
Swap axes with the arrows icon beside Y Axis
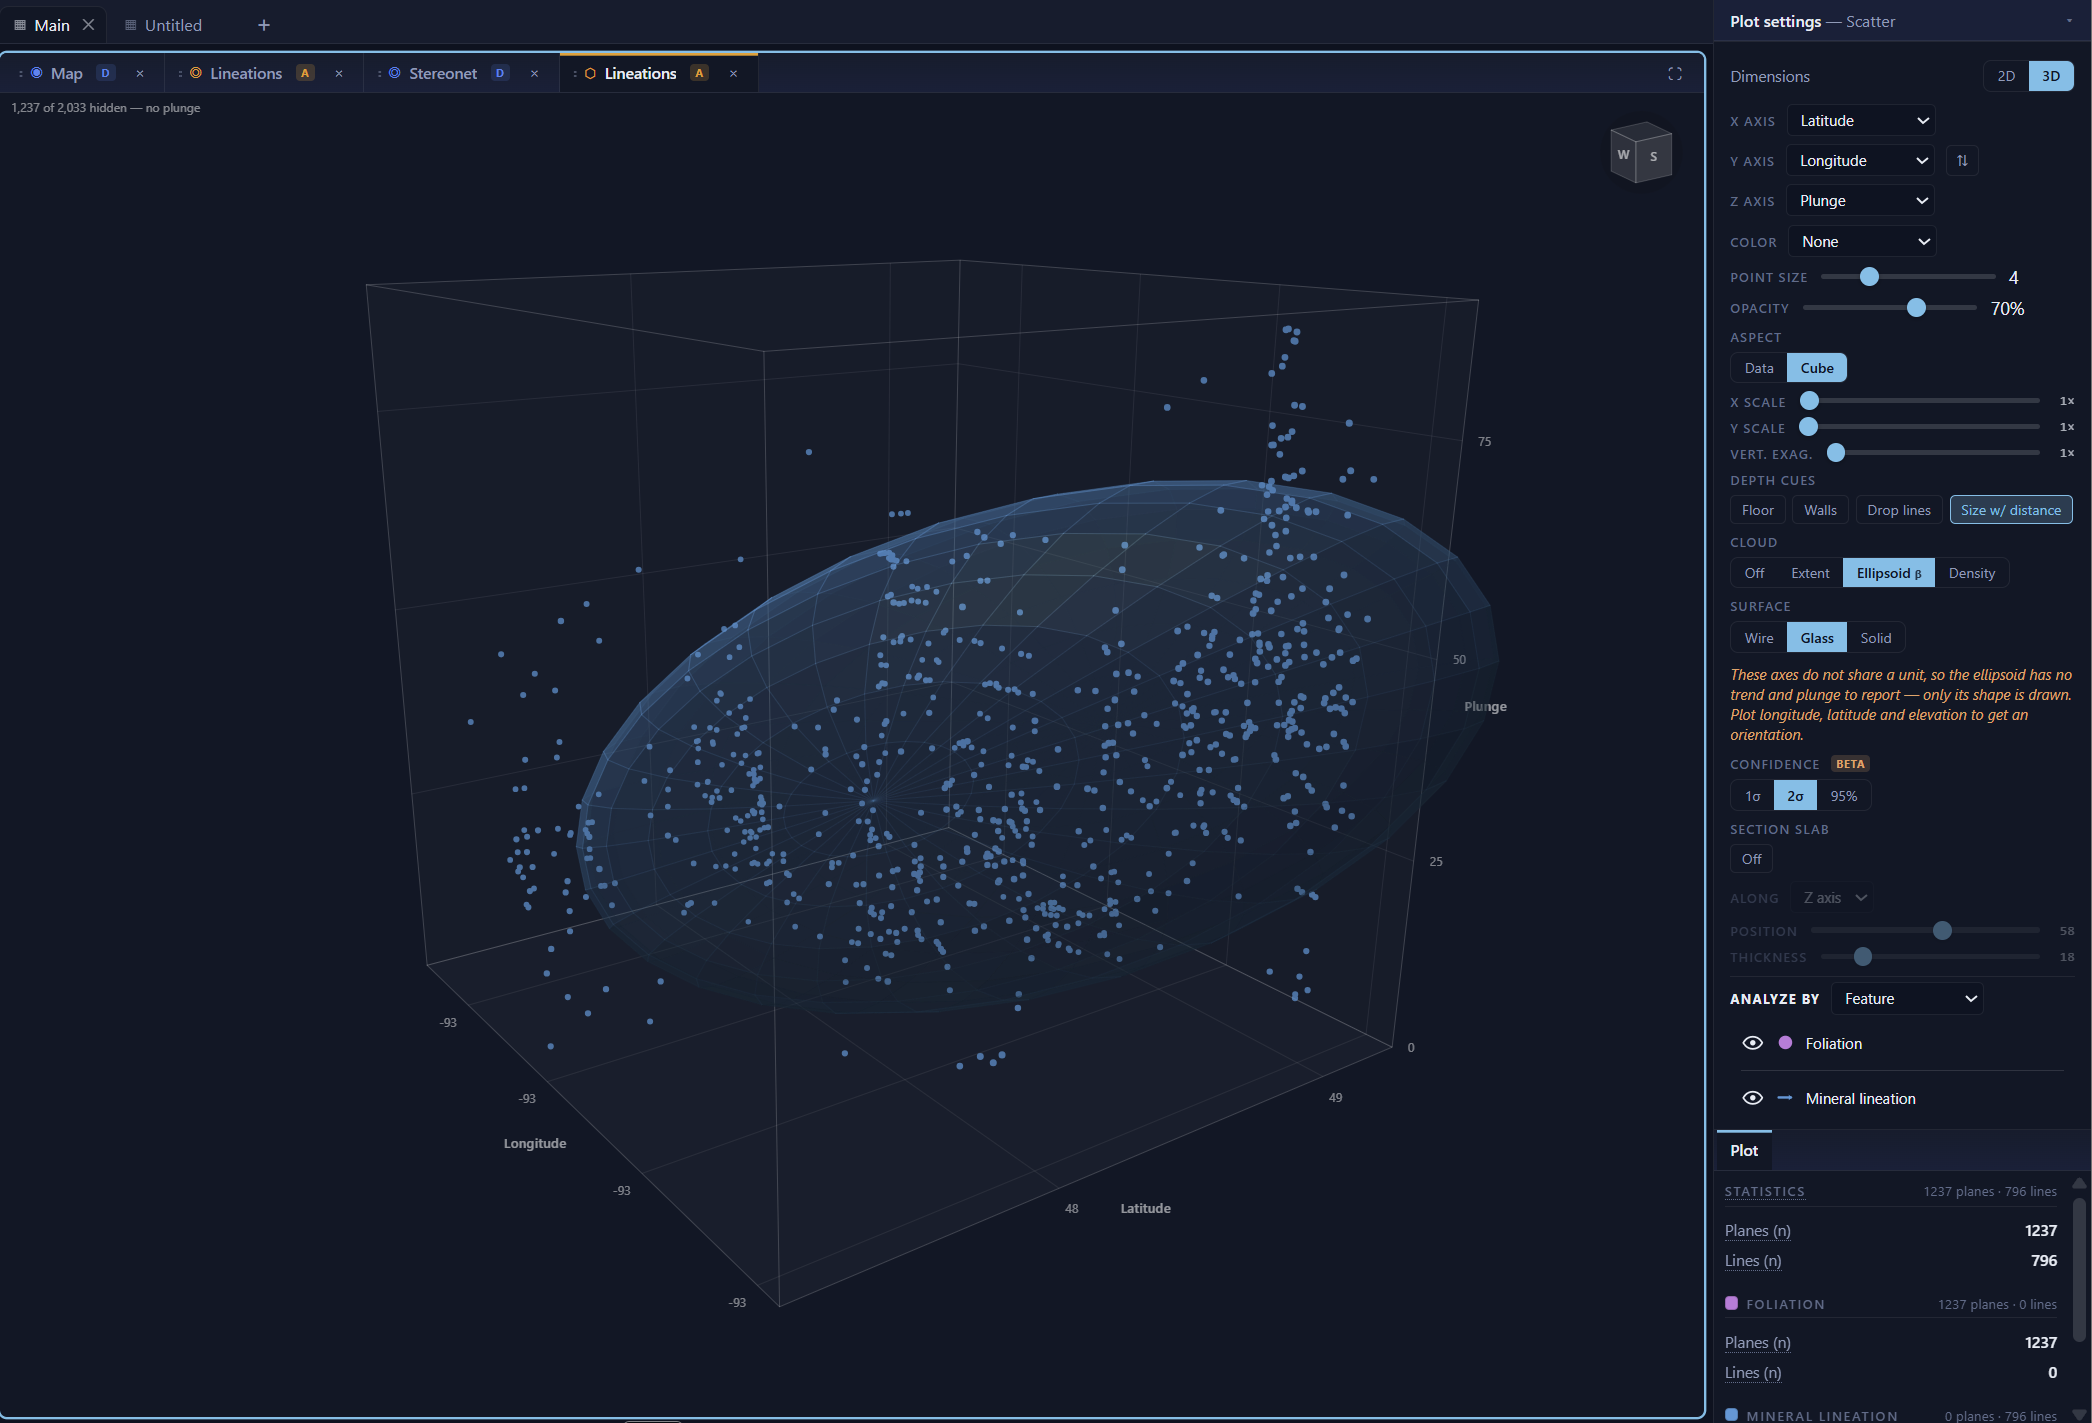pyautogui.click(x=1962, y=161)
